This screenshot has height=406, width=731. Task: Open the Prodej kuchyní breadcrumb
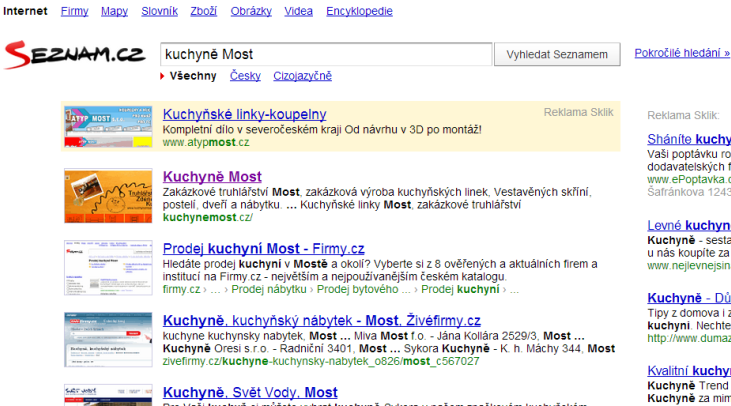click(460, 289)
